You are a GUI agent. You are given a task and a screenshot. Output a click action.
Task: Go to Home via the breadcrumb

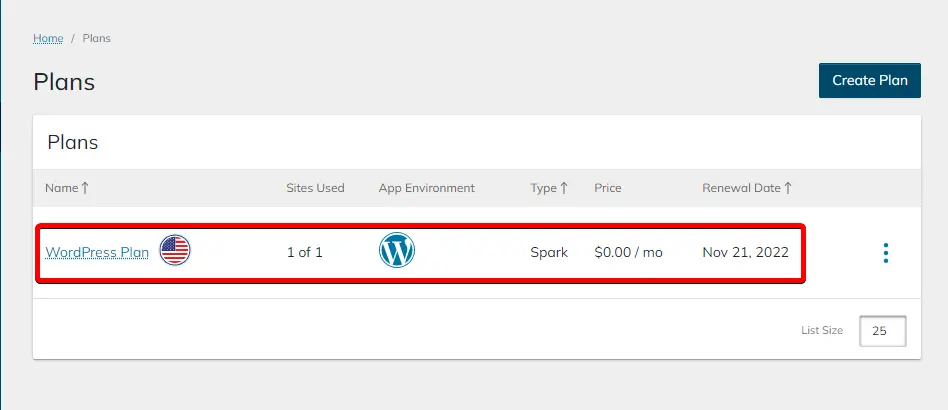pos(48,39)
